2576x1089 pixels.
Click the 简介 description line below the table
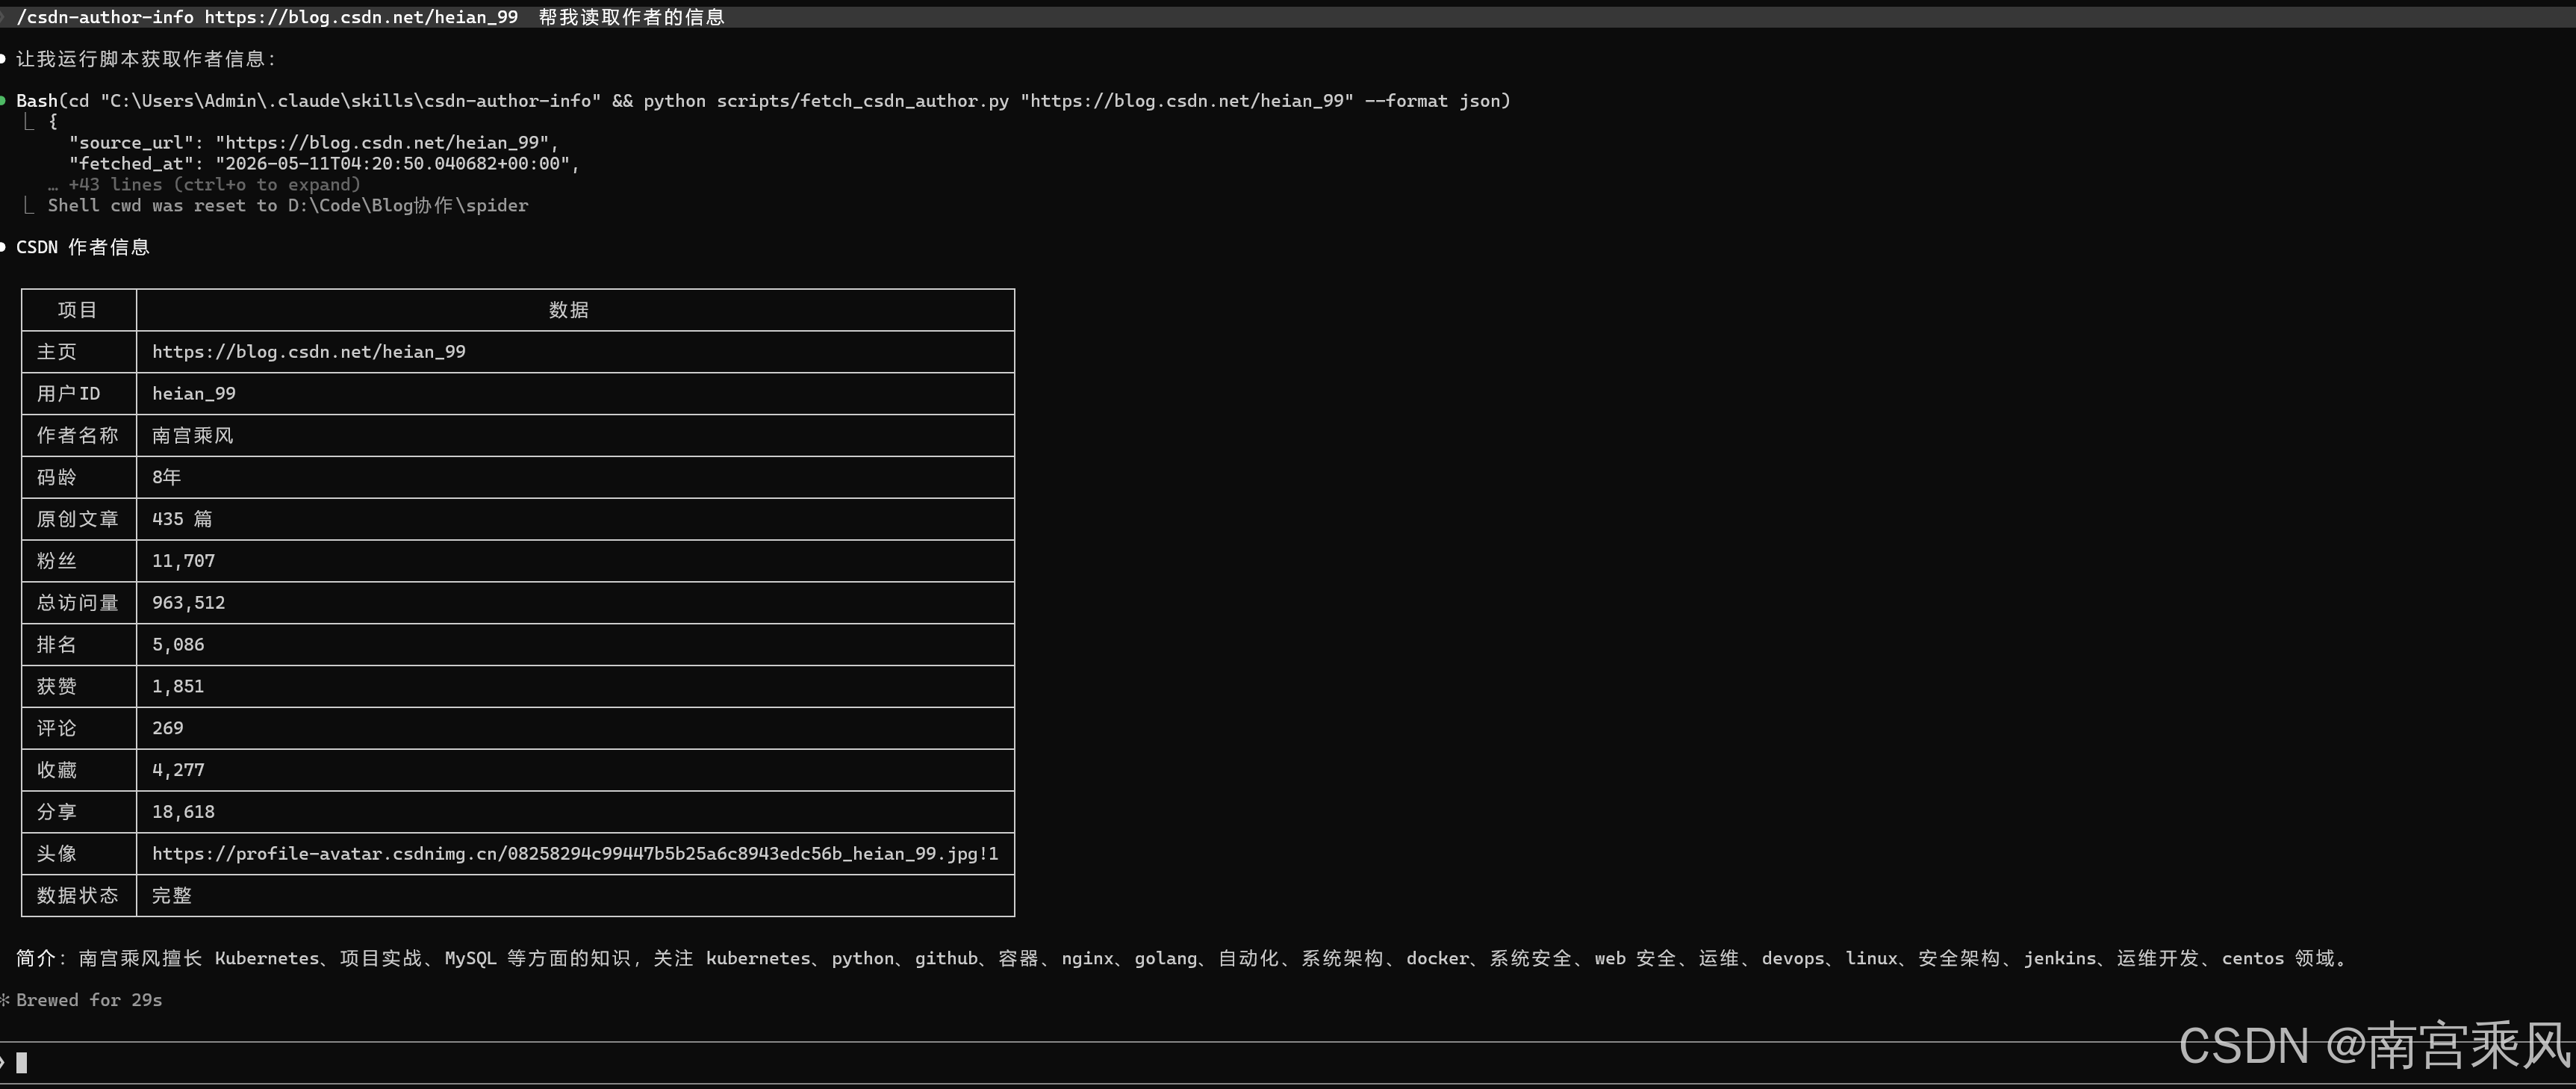pos(1181,958)
